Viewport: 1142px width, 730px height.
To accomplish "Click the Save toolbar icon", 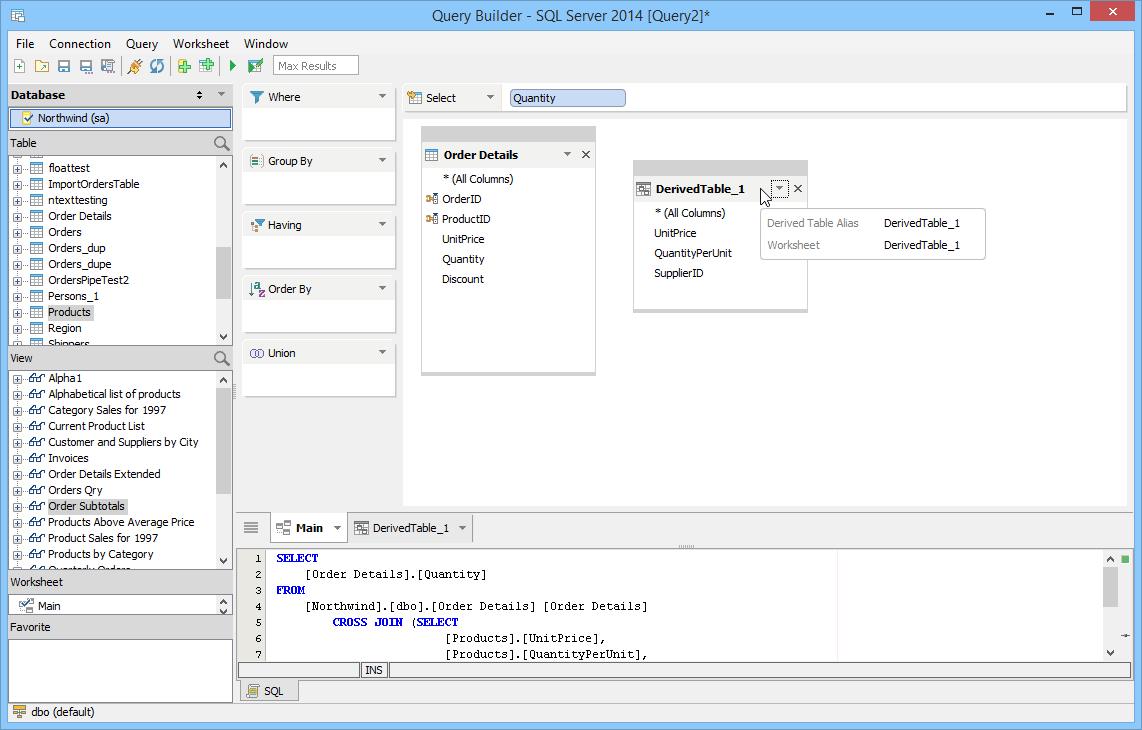I will (x=64, y=66).
